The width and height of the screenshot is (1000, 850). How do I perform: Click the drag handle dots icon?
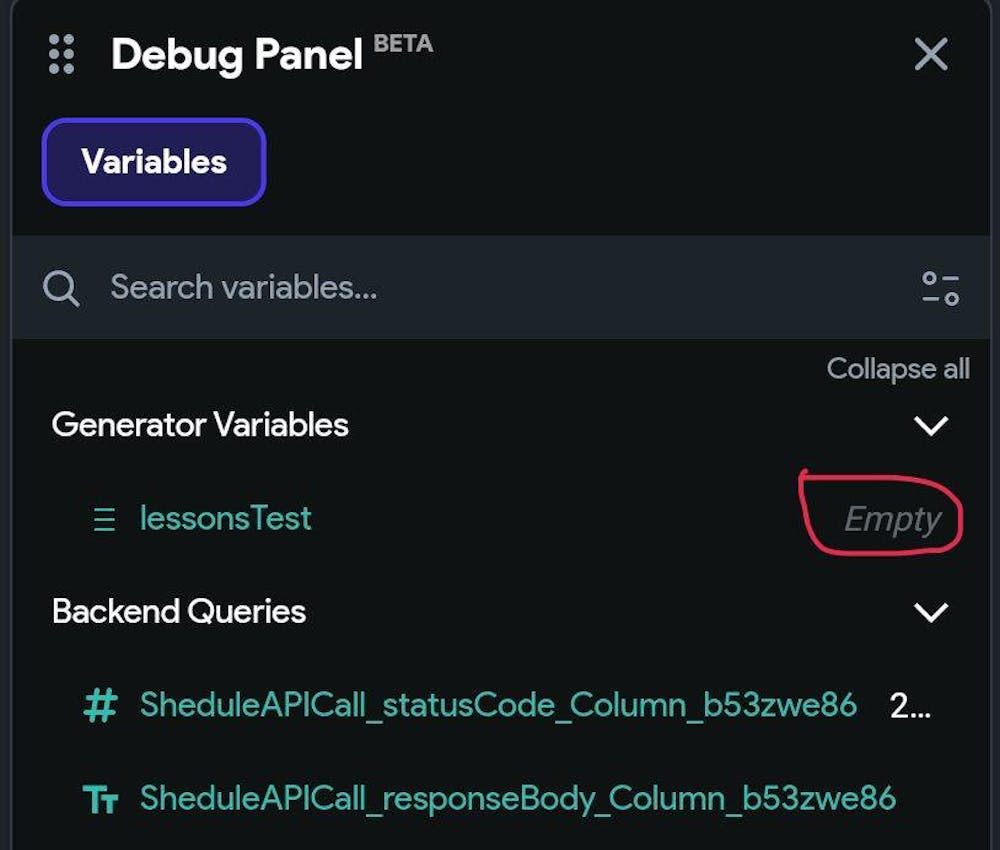tap(61, 54)
